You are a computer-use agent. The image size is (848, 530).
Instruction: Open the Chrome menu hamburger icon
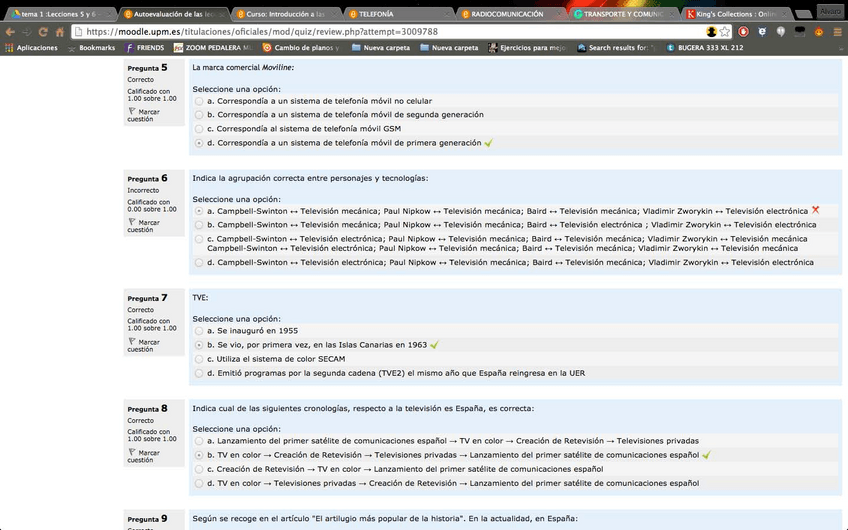(x=837, y=31)
